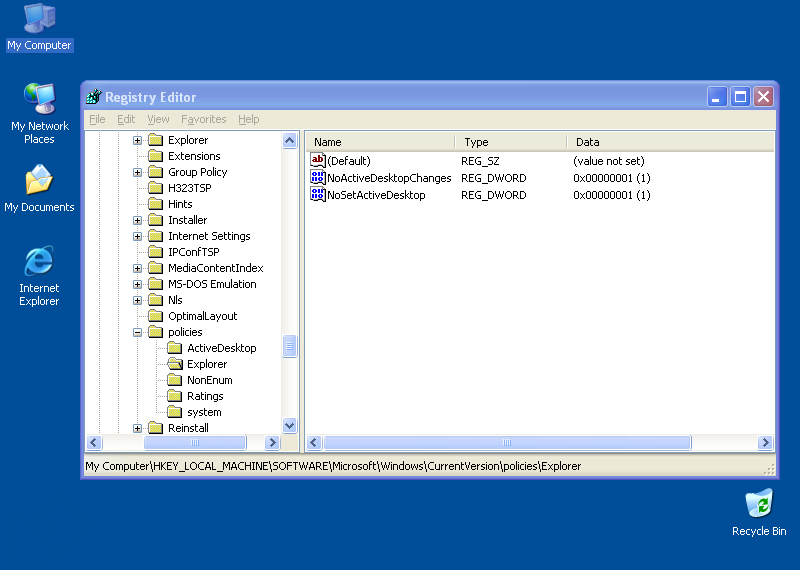
Task: Click the (Default) string value icon
Action: point(317,161)
